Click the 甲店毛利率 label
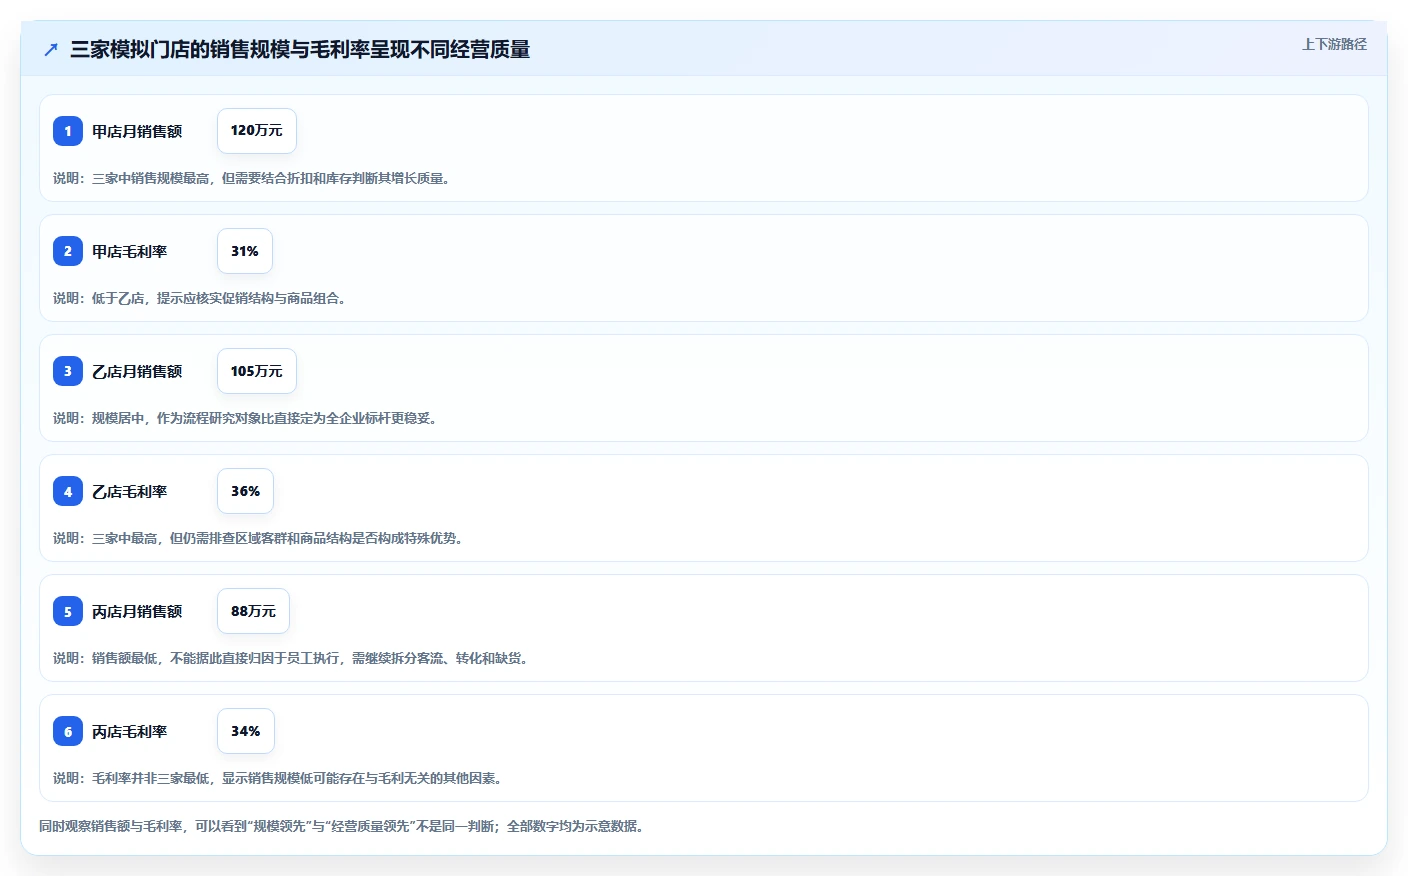The height and width of the screenshot is (876, 1408). click(130, 251)
